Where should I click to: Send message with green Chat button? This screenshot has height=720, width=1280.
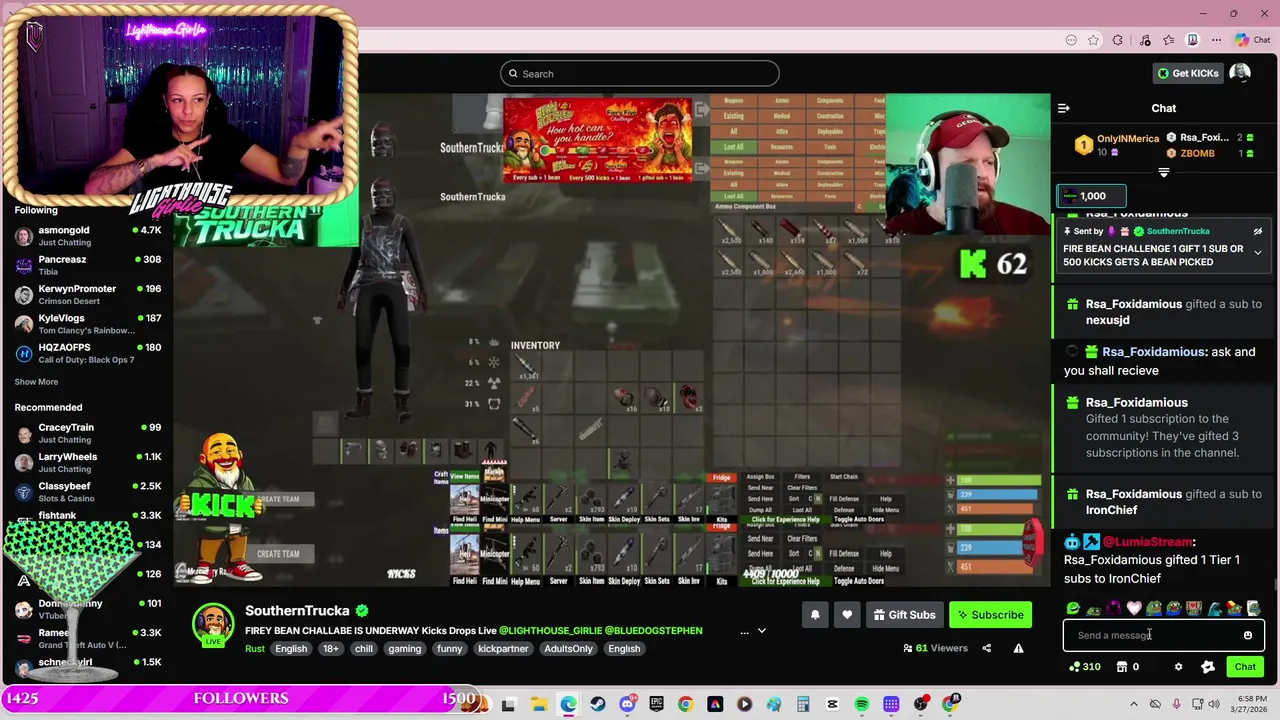click(1245, 667)
